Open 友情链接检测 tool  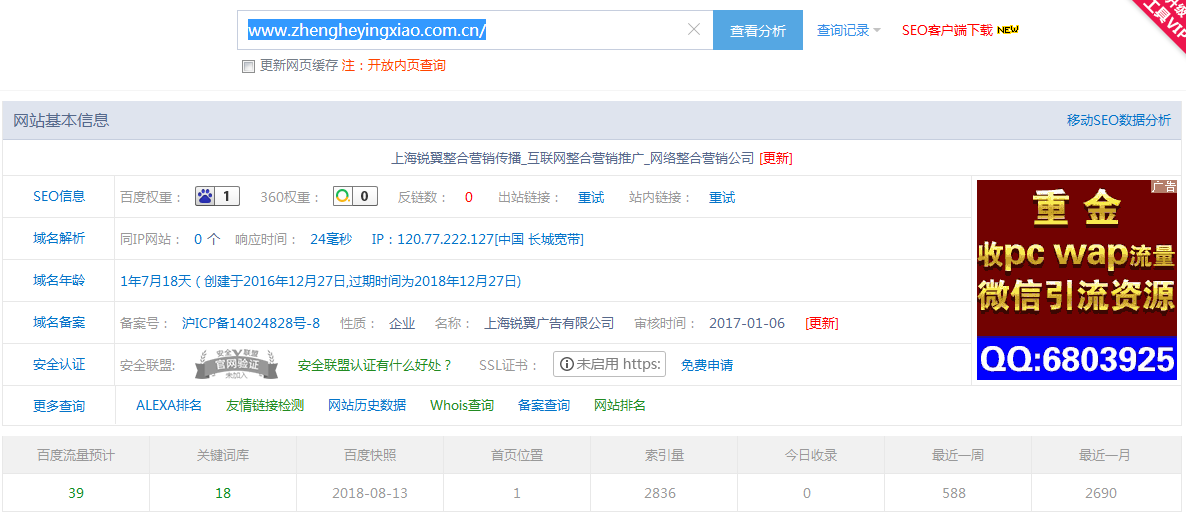(265, 405)
